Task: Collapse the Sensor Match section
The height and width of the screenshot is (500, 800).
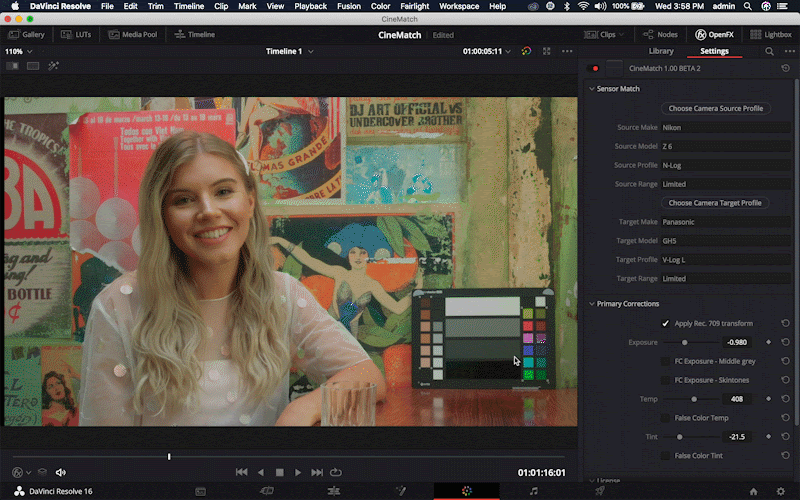Action: [592, 89]
